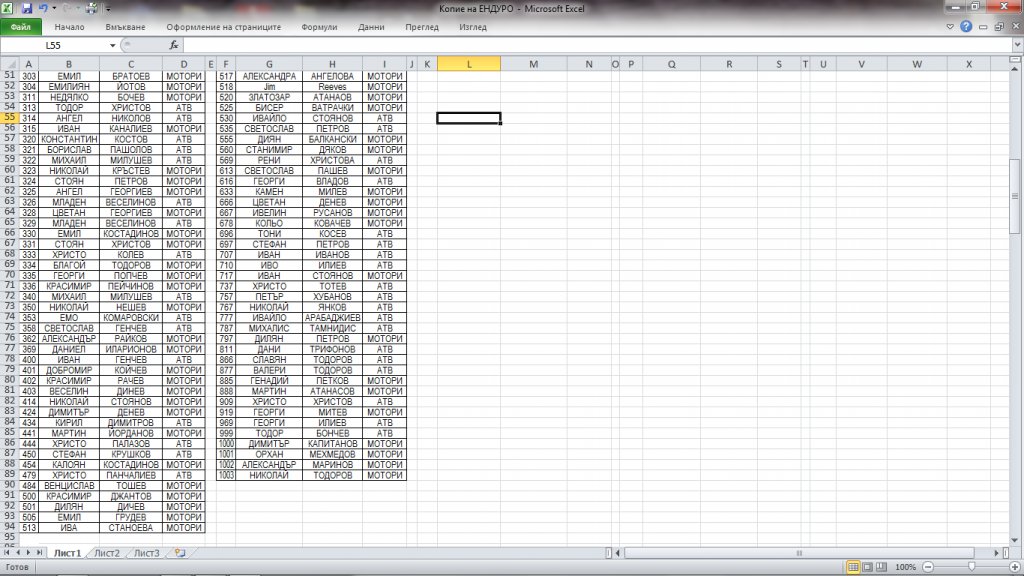This screenshot has width=1024, height=576.
Task: Customize the Quick Access Toolbar dropdown
Action: pos(108,9)
